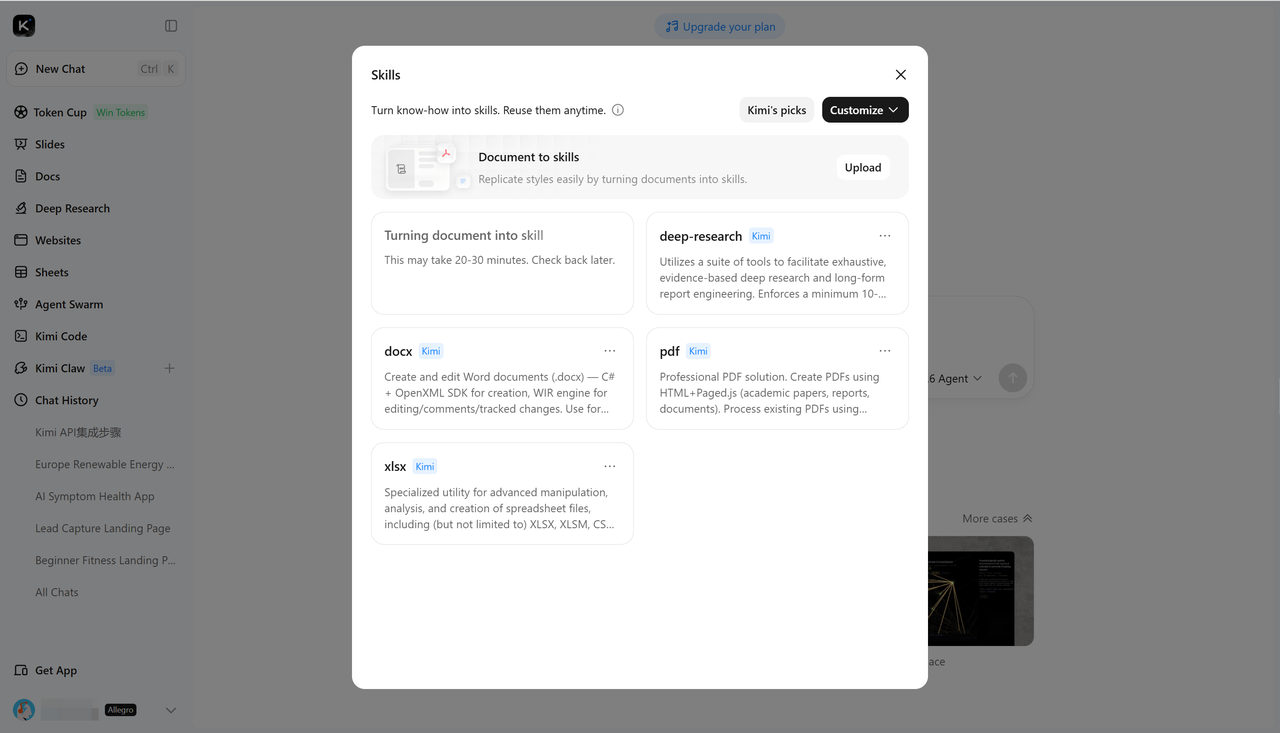Click the Agent Swarm sidebar icon
Screen dimensions: 1280x733
[x=21, y=304]
